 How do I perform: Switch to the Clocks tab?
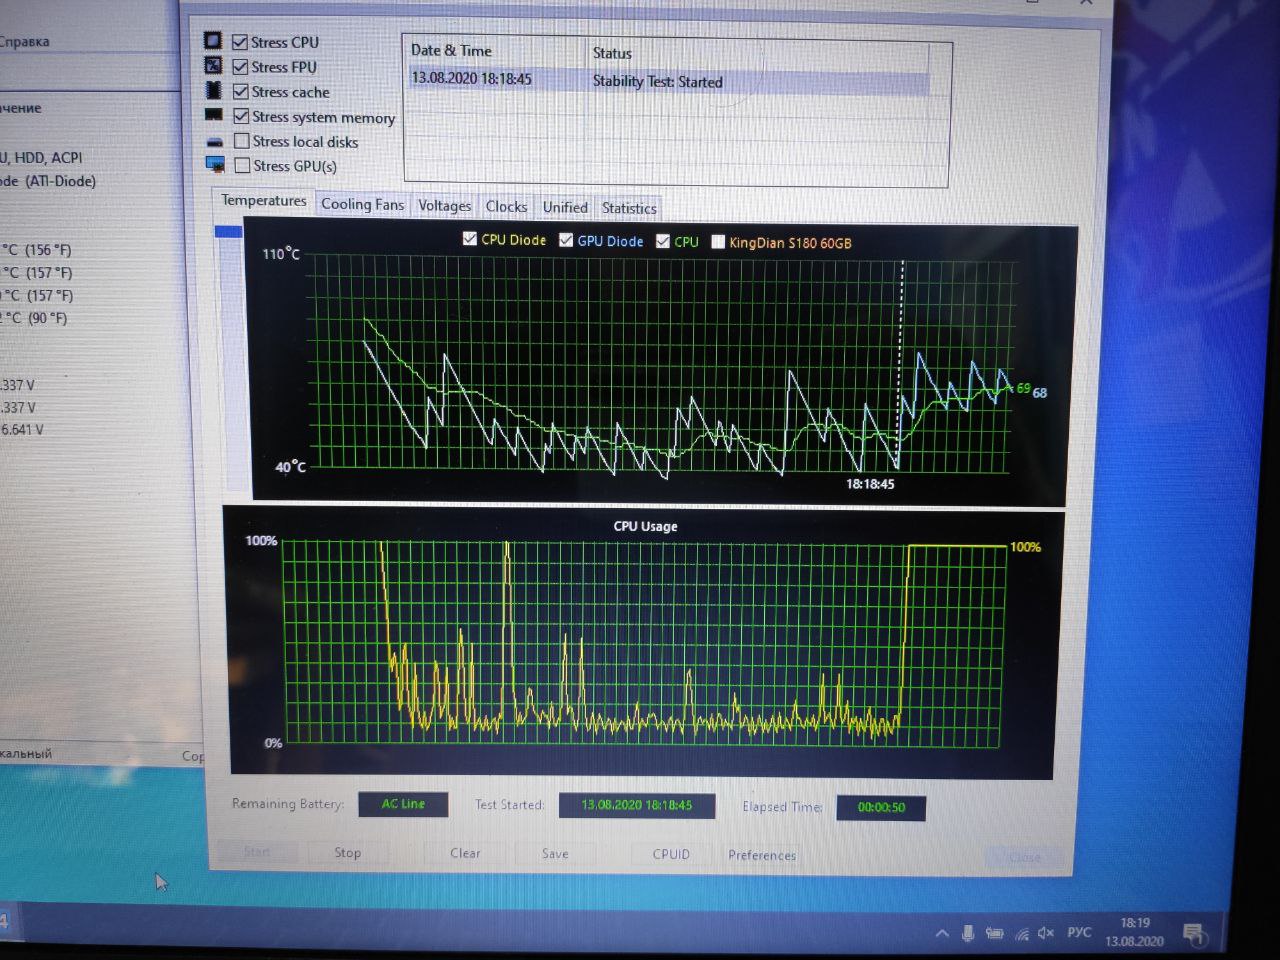[x=506, y=207]
